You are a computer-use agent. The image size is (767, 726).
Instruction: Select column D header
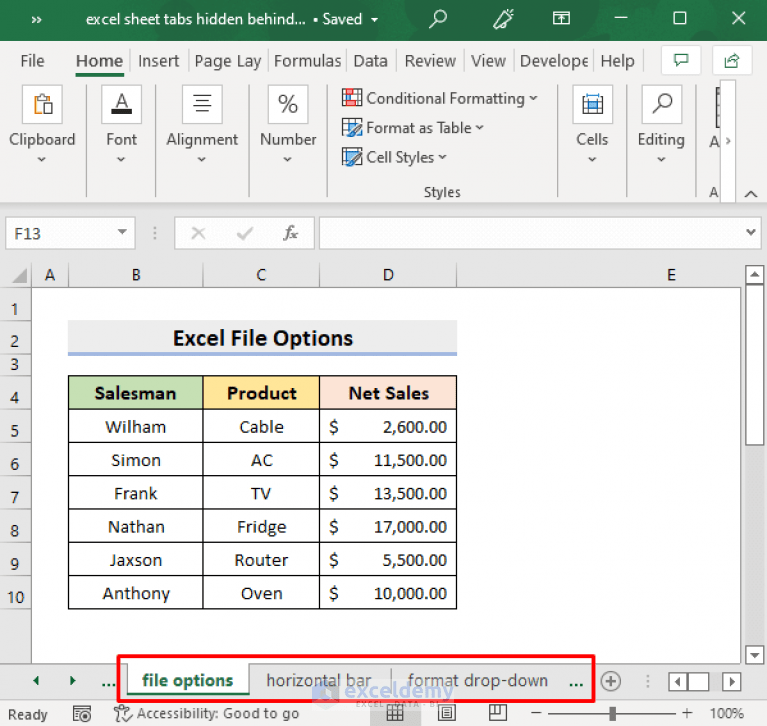388,275
